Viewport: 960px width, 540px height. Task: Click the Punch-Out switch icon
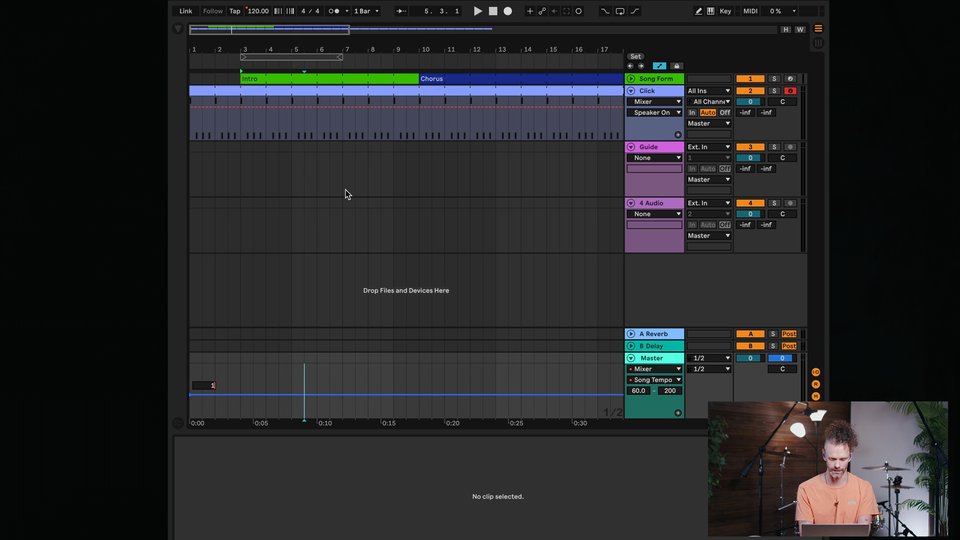635,11
